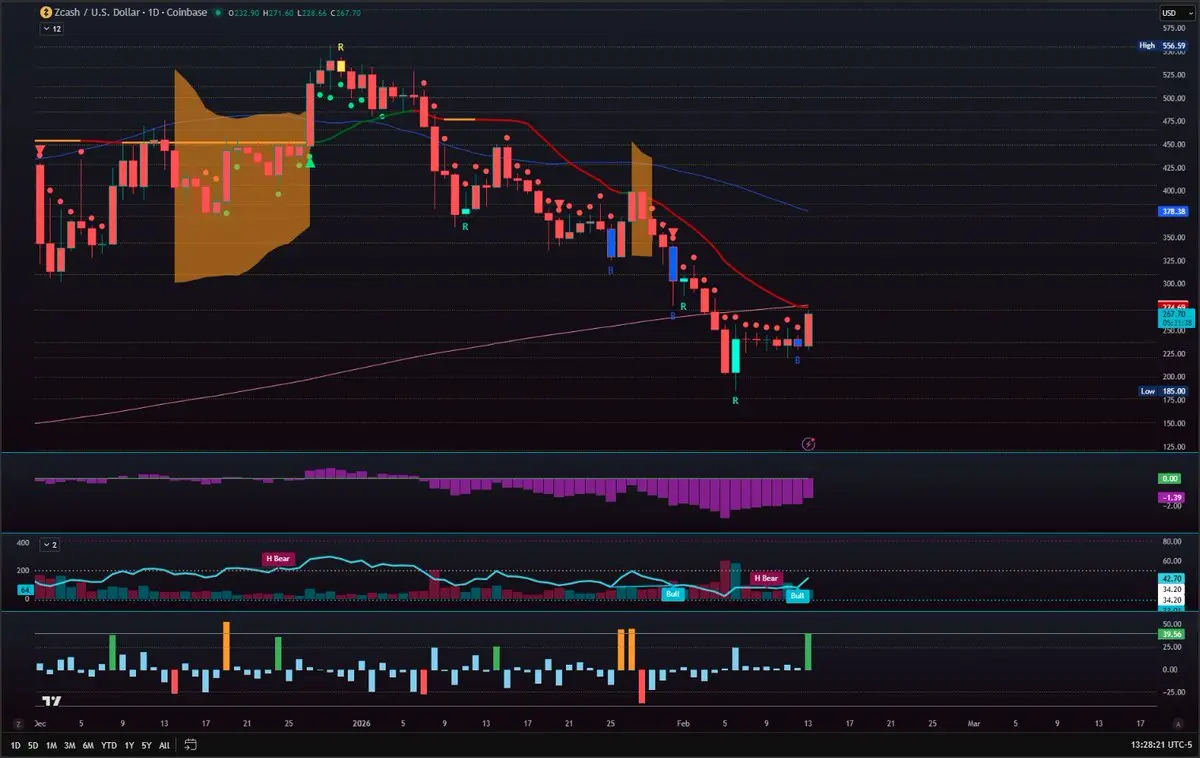Select the 3M time range
The height and width of the screenshot is (758, 1200).
[x=69, y=744]
